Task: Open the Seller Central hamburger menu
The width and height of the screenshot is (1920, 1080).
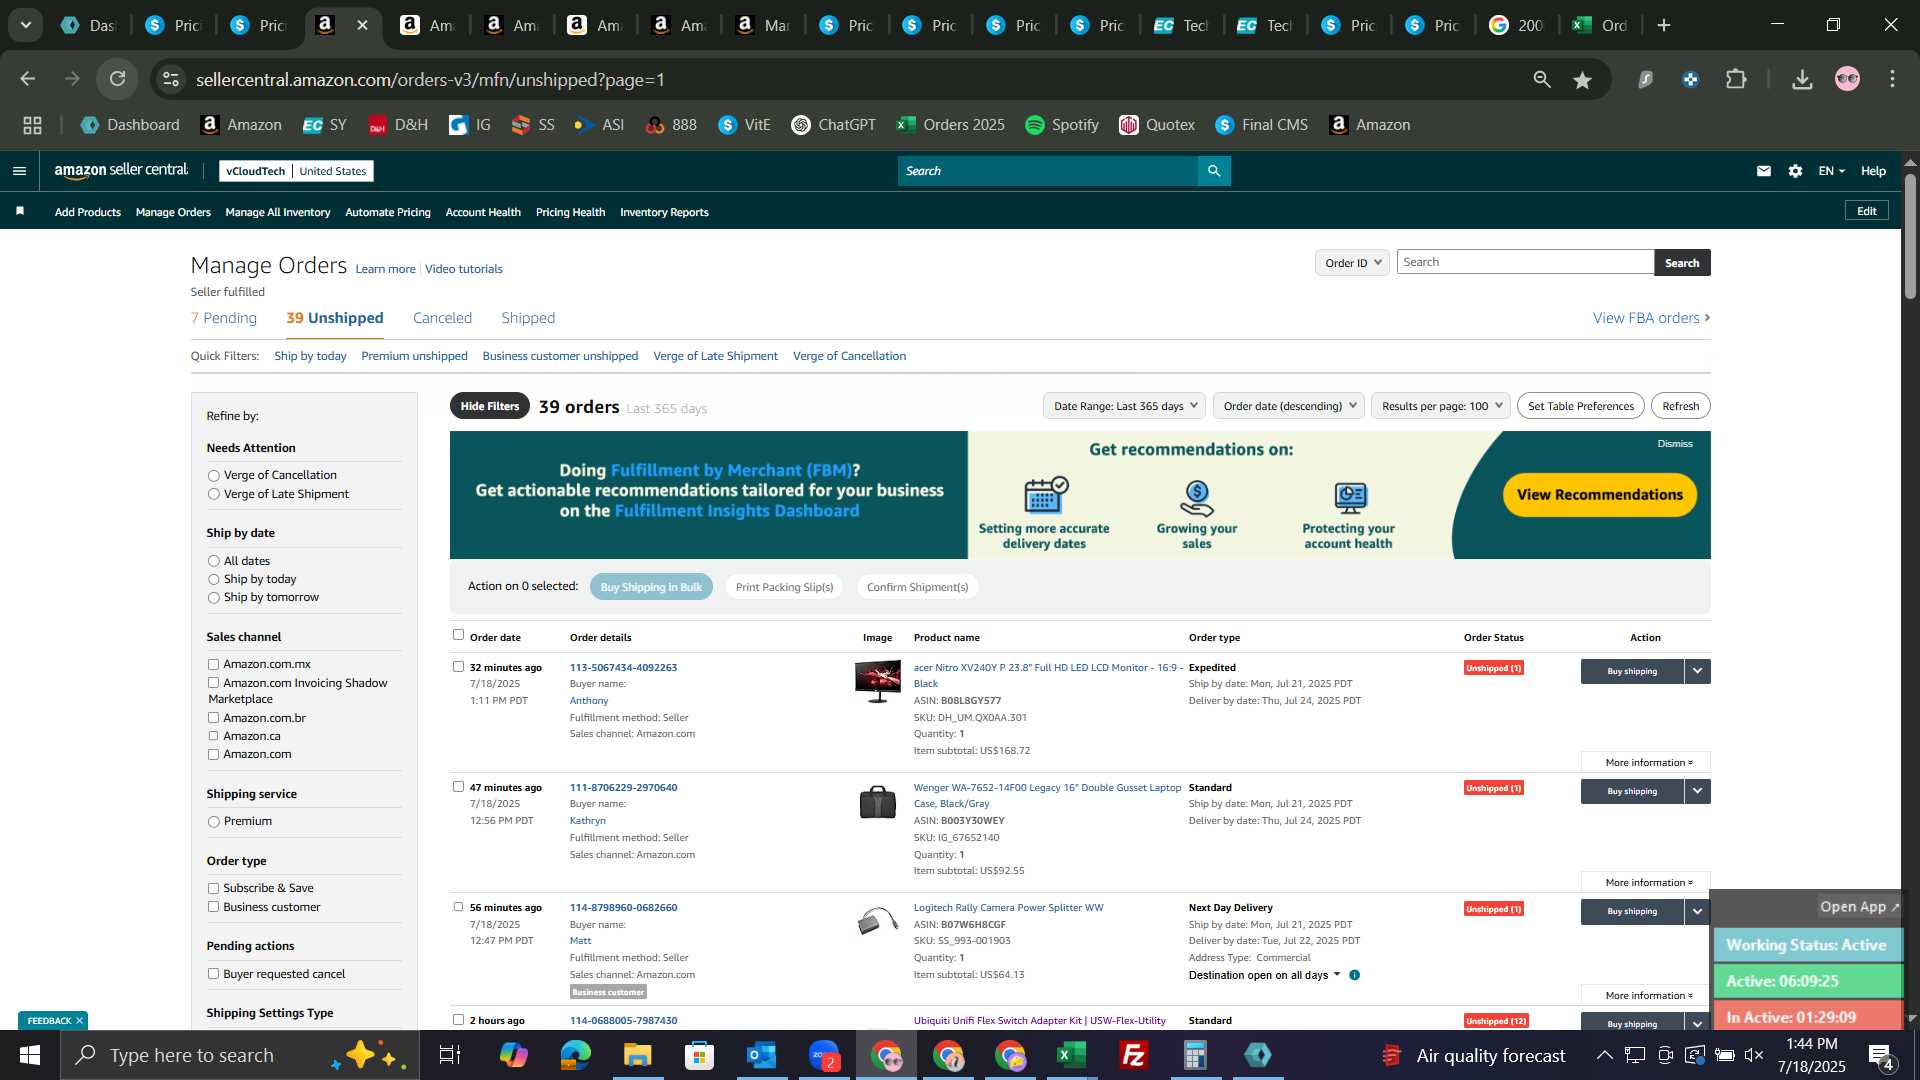Action: click(x=19, y=171)
